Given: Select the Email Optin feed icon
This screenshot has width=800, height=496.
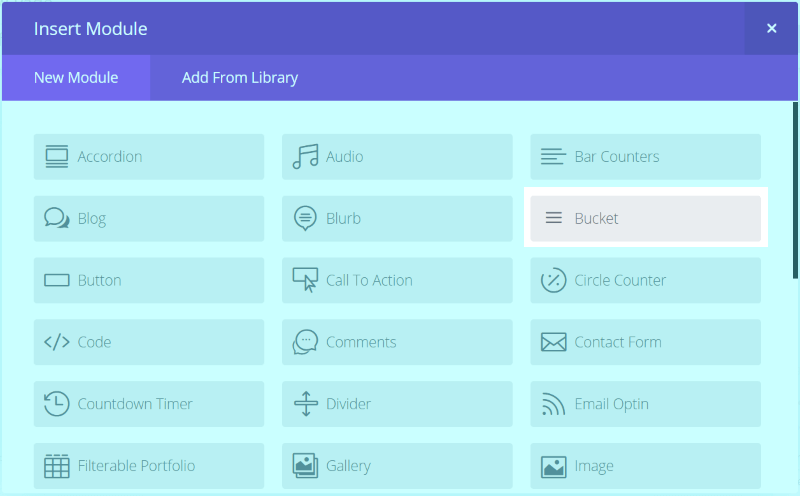Looking at the screenshot, I should click(x=553, y=405).
